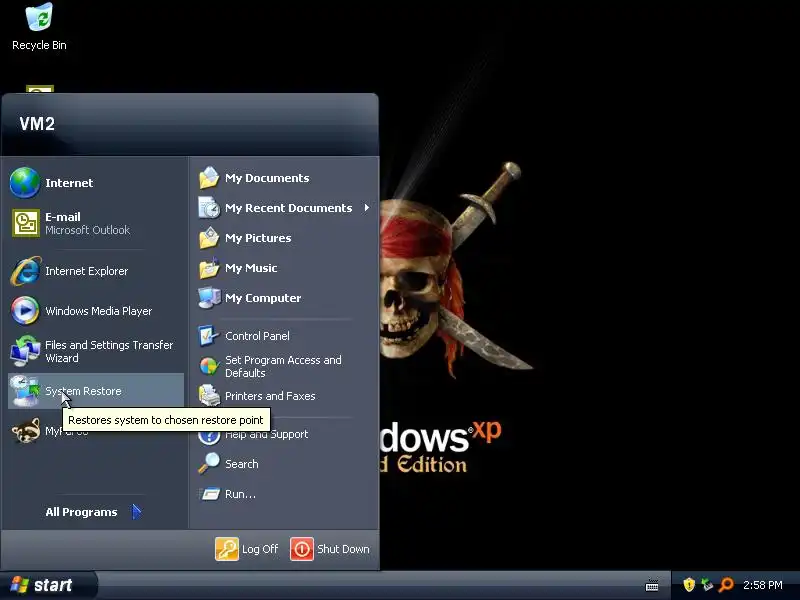Click the Shut Down text
The height and width of the screenshot is (600, 800).
(343, 549)
